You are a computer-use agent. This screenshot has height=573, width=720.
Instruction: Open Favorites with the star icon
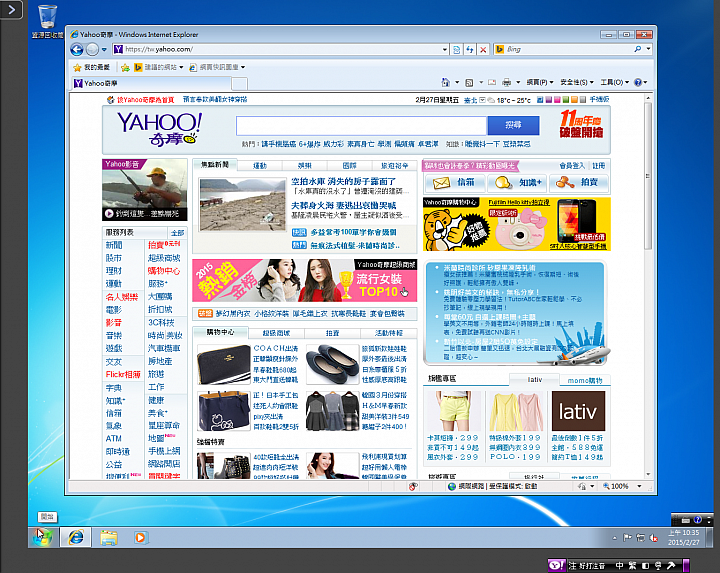77,67
